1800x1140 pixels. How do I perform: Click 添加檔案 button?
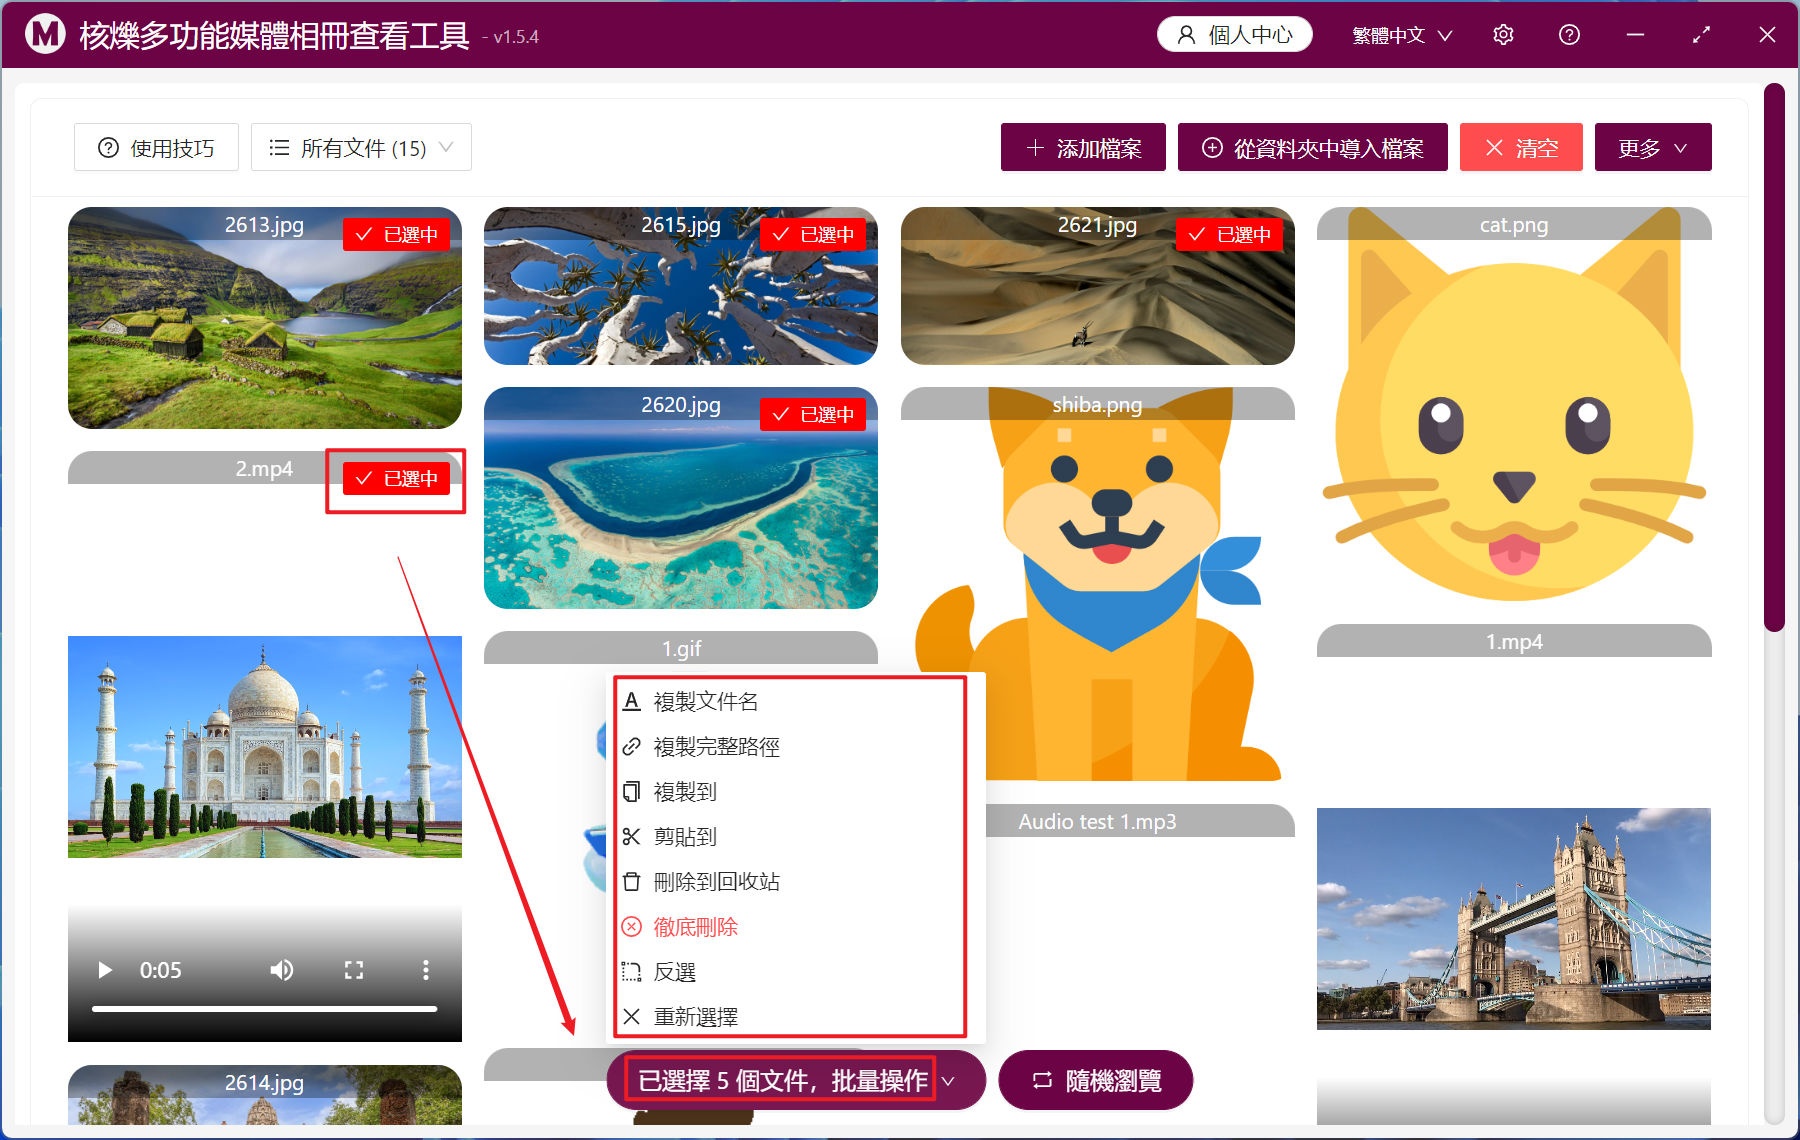tap(1083, 148)
